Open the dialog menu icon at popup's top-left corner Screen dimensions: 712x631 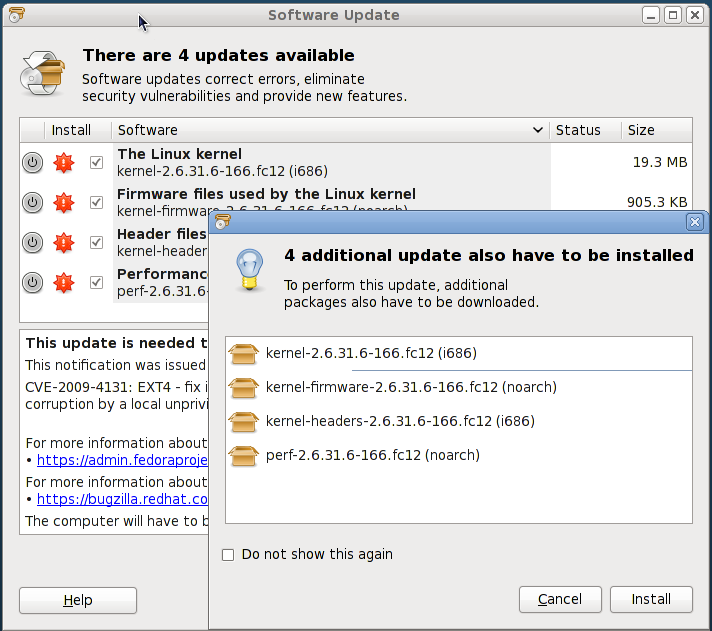222,222
